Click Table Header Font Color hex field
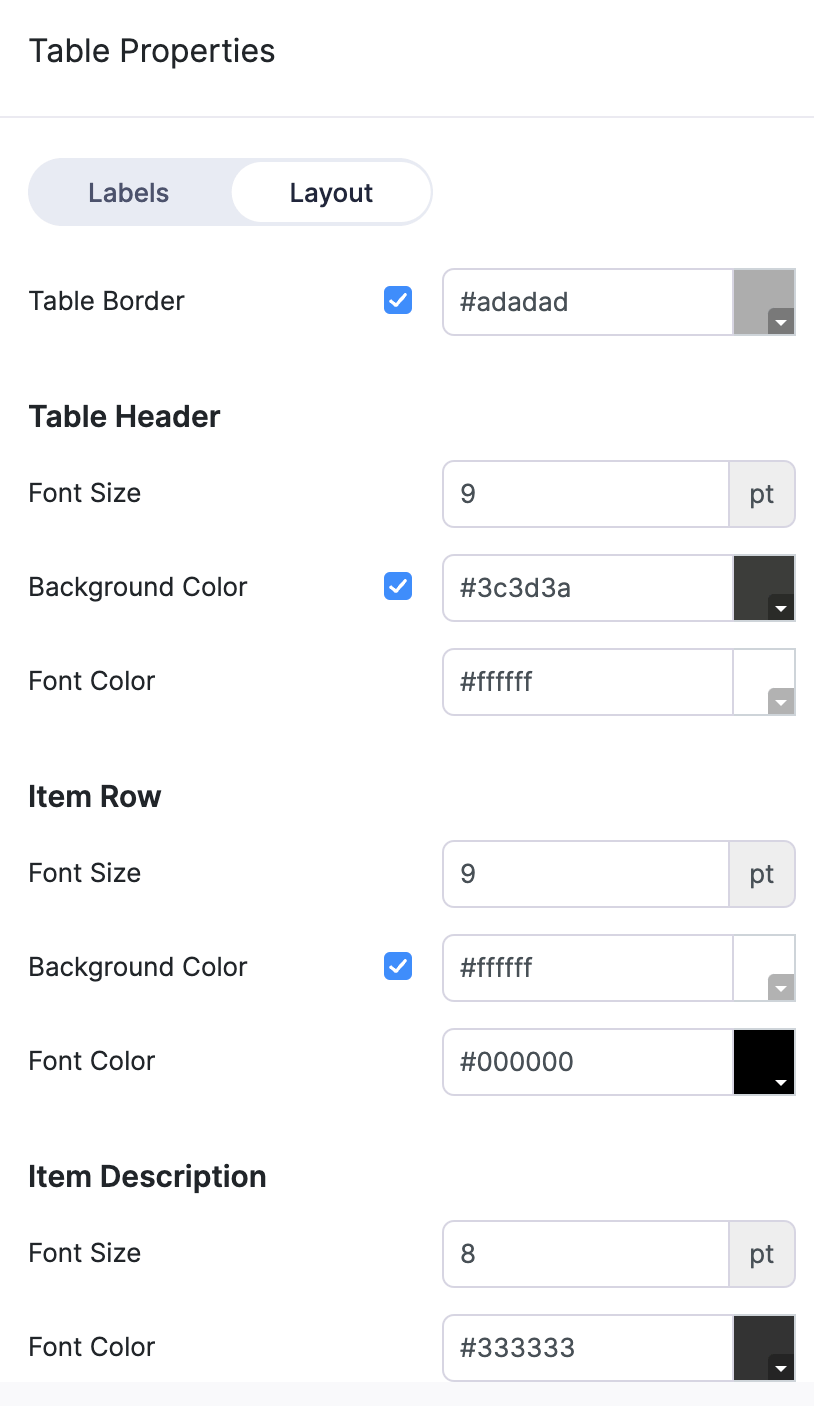 click(588, 682)
